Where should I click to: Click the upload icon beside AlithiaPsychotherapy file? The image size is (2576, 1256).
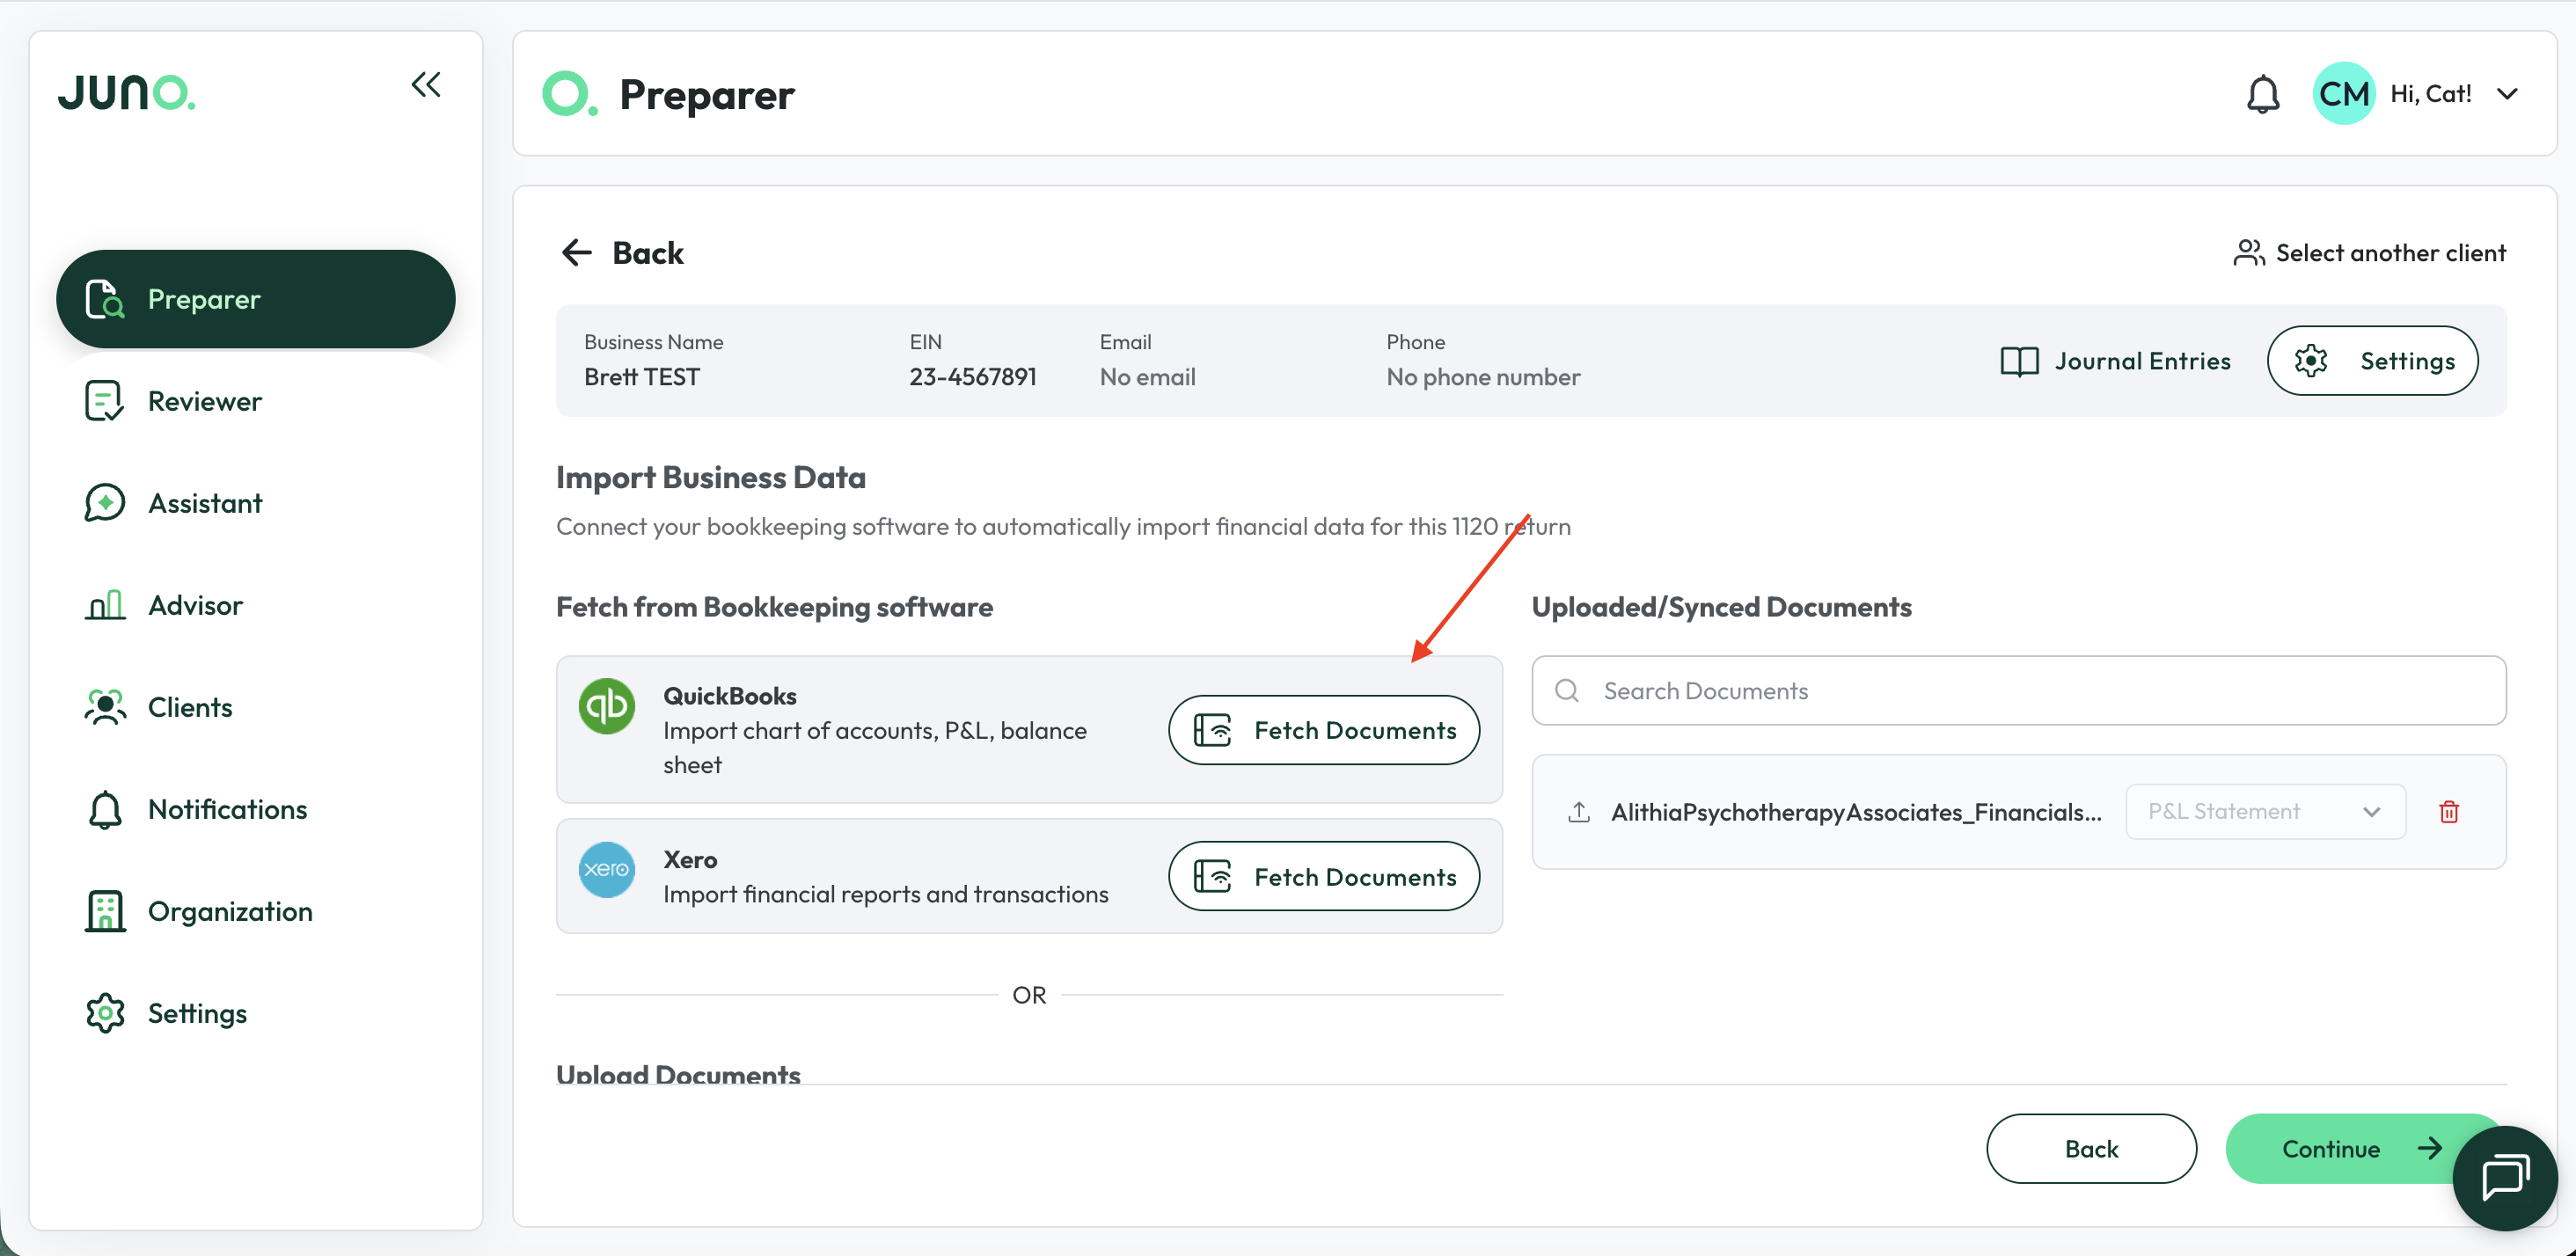click(1579, 812)
